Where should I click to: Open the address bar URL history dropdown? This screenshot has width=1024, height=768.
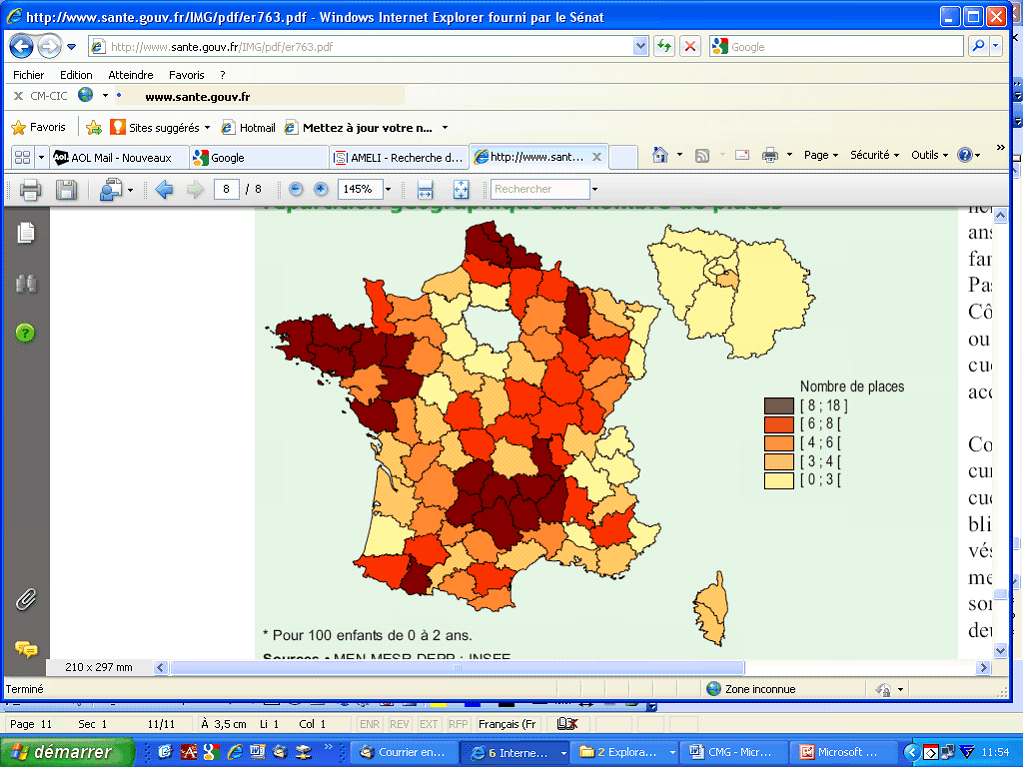click(641, 46)
